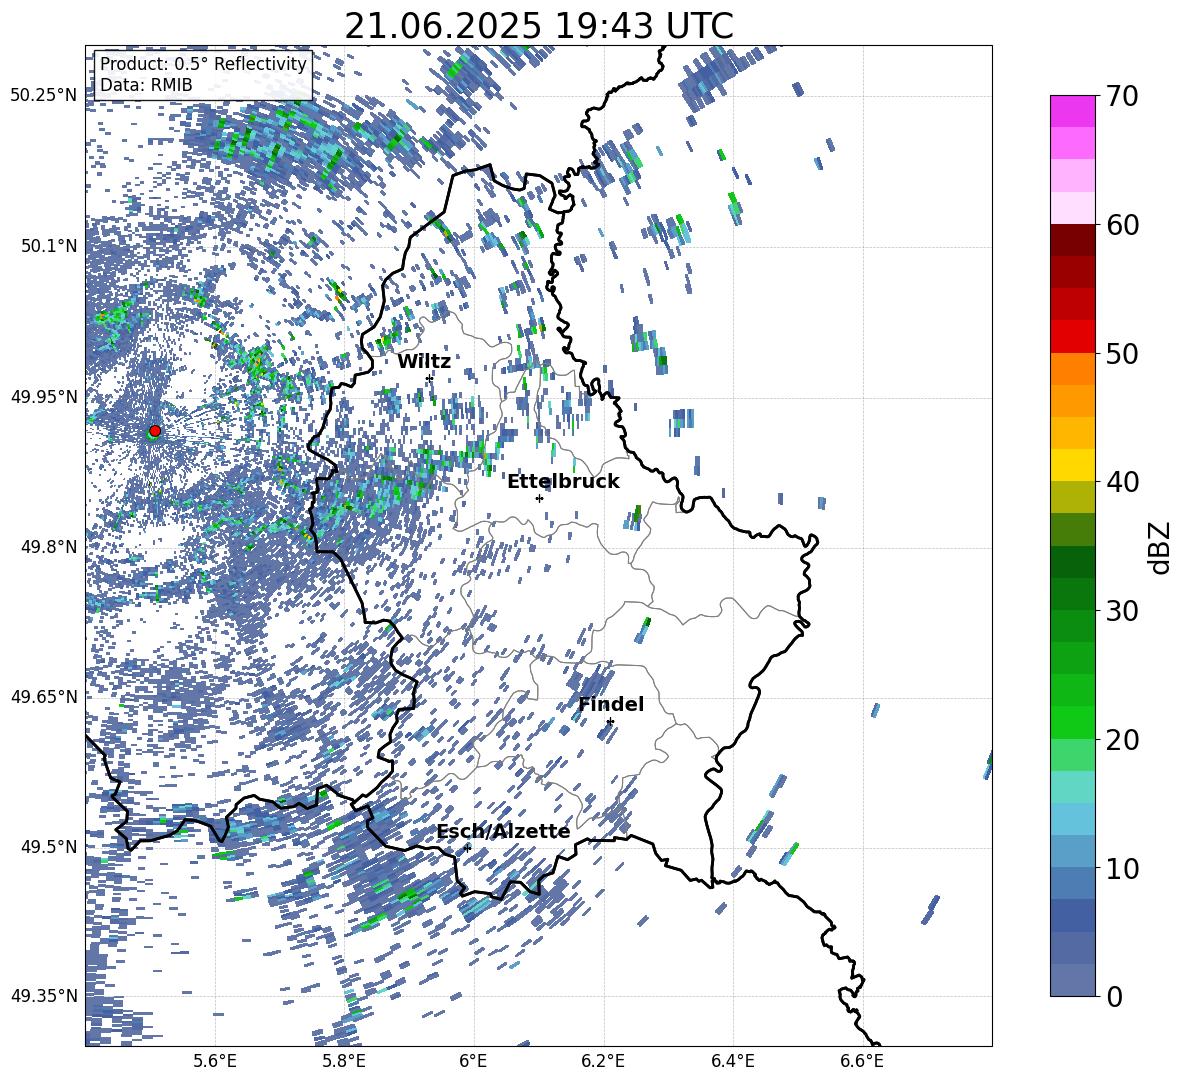This screenshot has width=1184, height=1081.
Task: Click the Data: RMIB text
Action: pyautogui.click(x=146, y=85)
